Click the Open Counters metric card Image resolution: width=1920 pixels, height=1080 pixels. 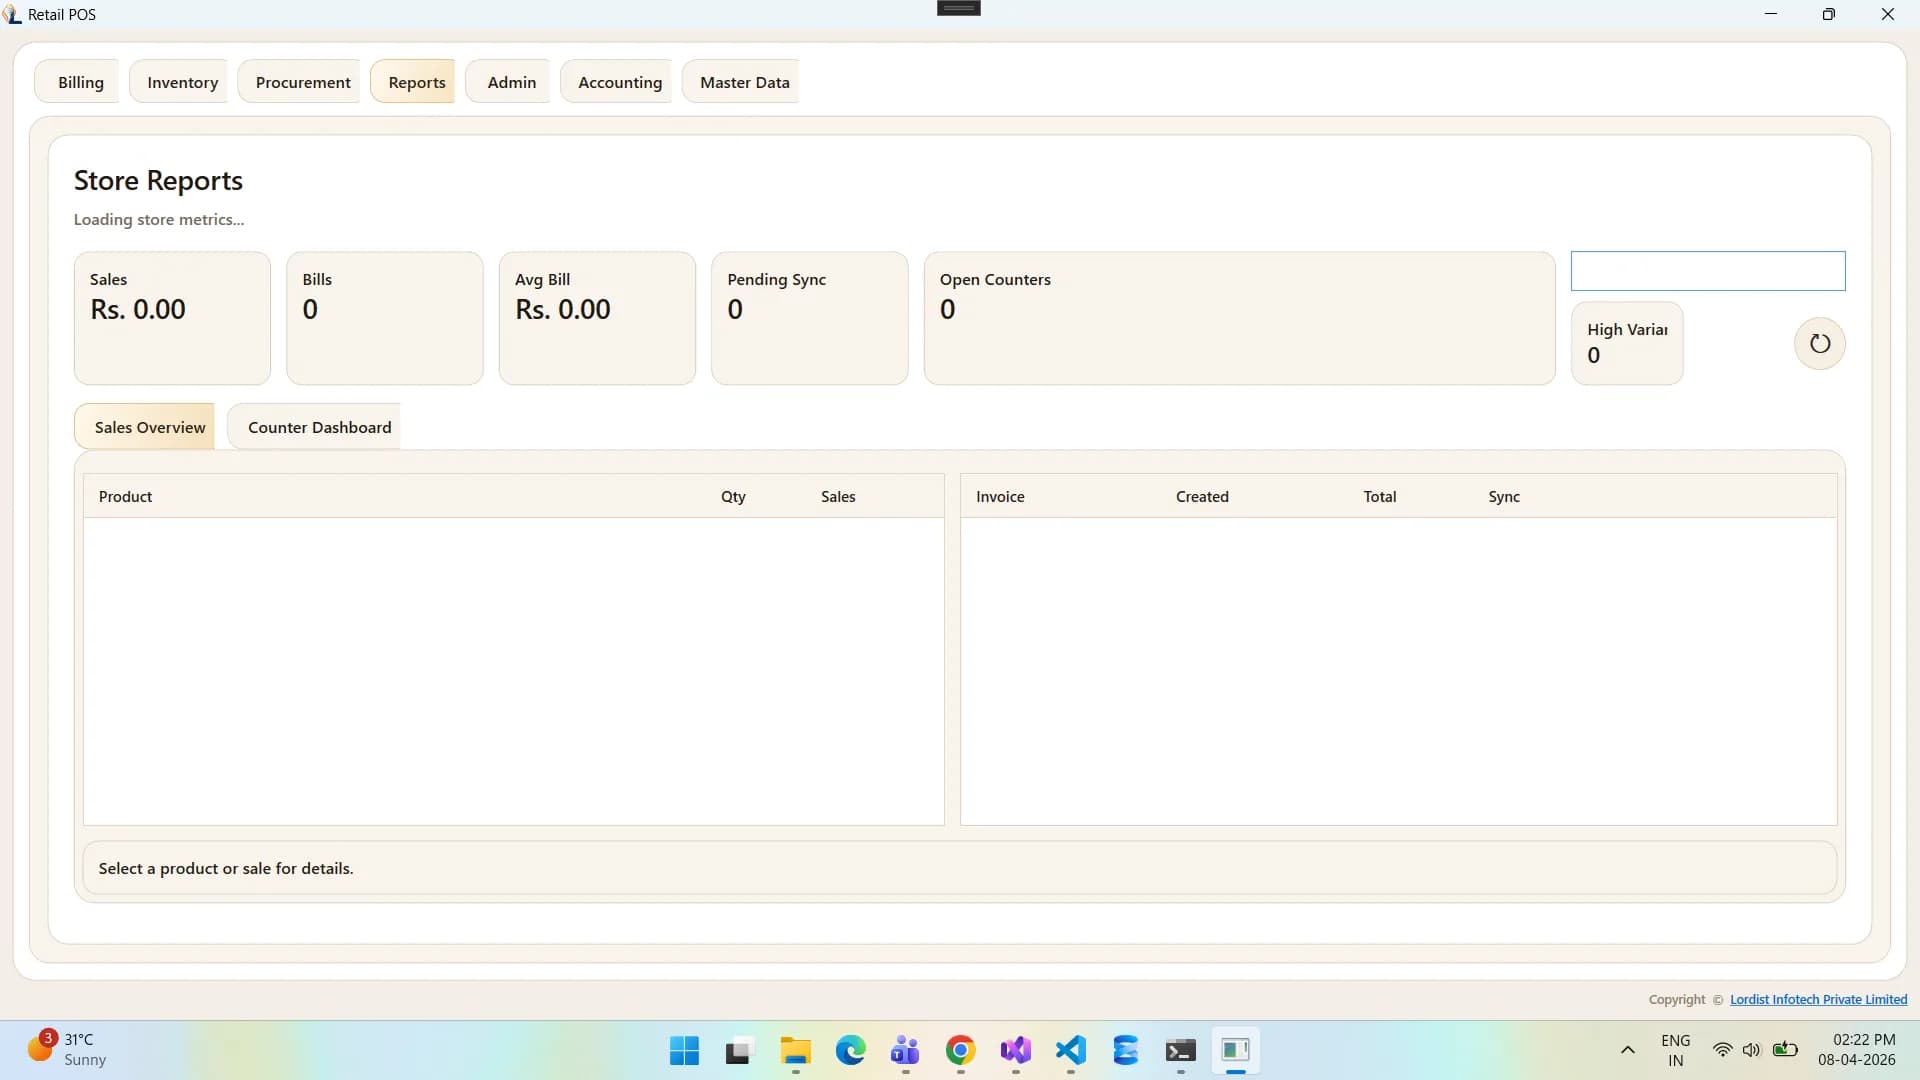[1239, 318]
